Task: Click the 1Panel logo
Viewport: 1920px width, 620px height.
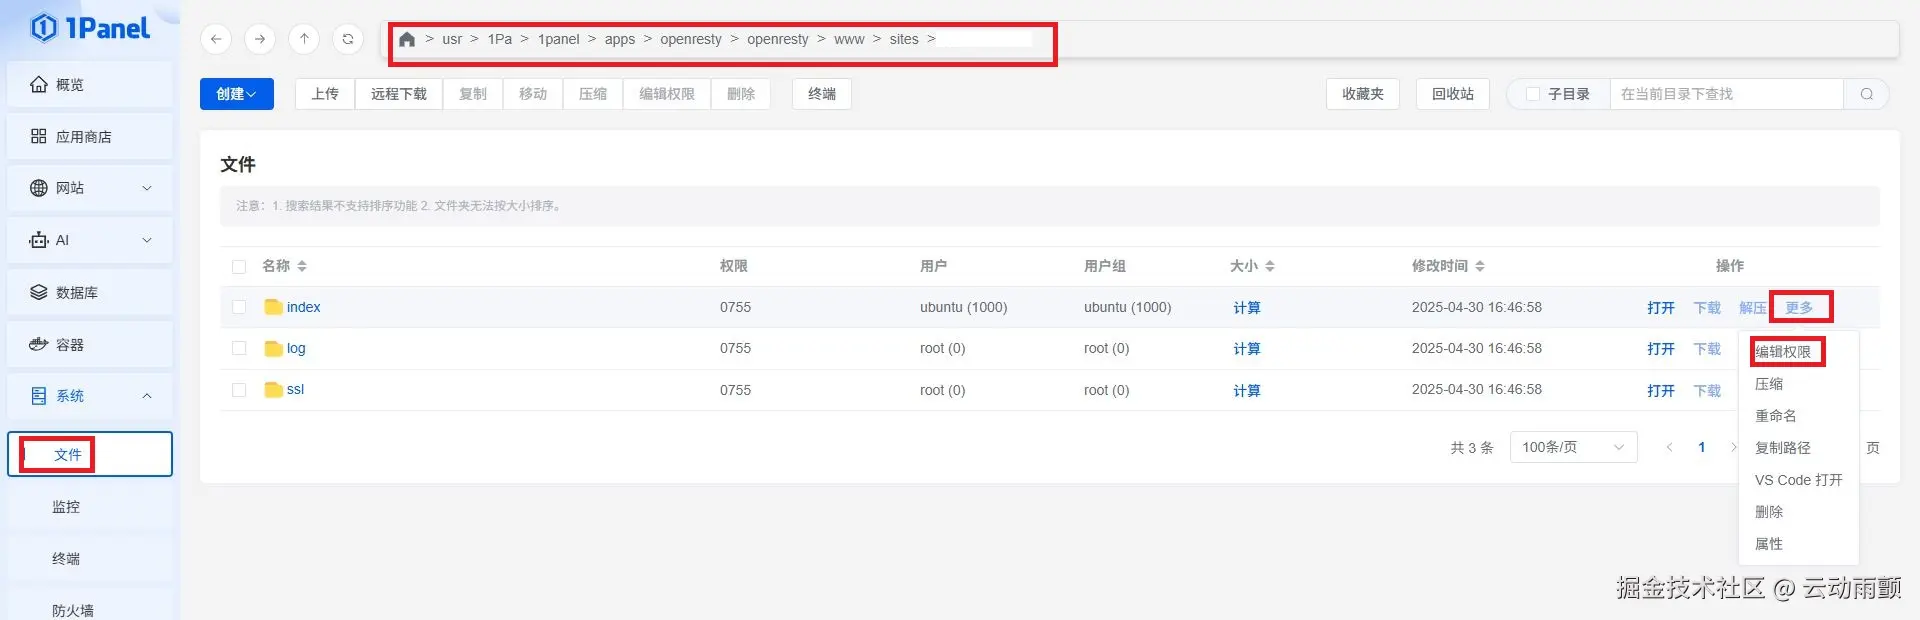Action: [90, 28]
